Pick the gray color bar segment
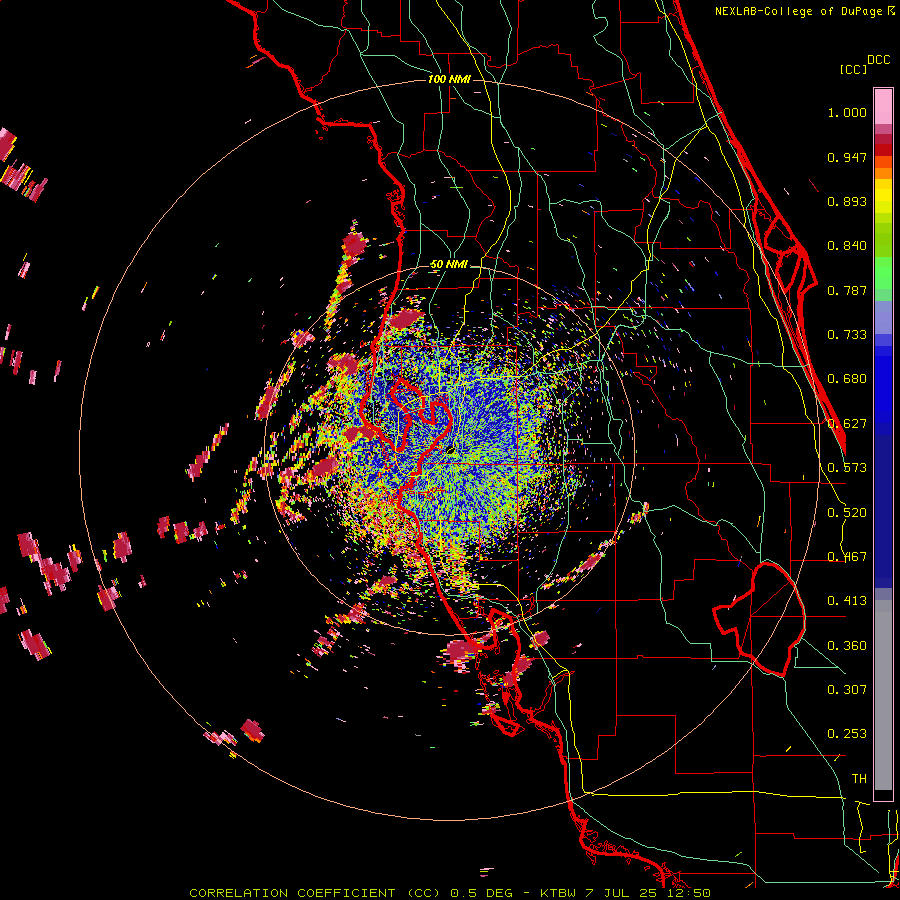This screenshot has width=900, height=900. (x=883, y=695)
